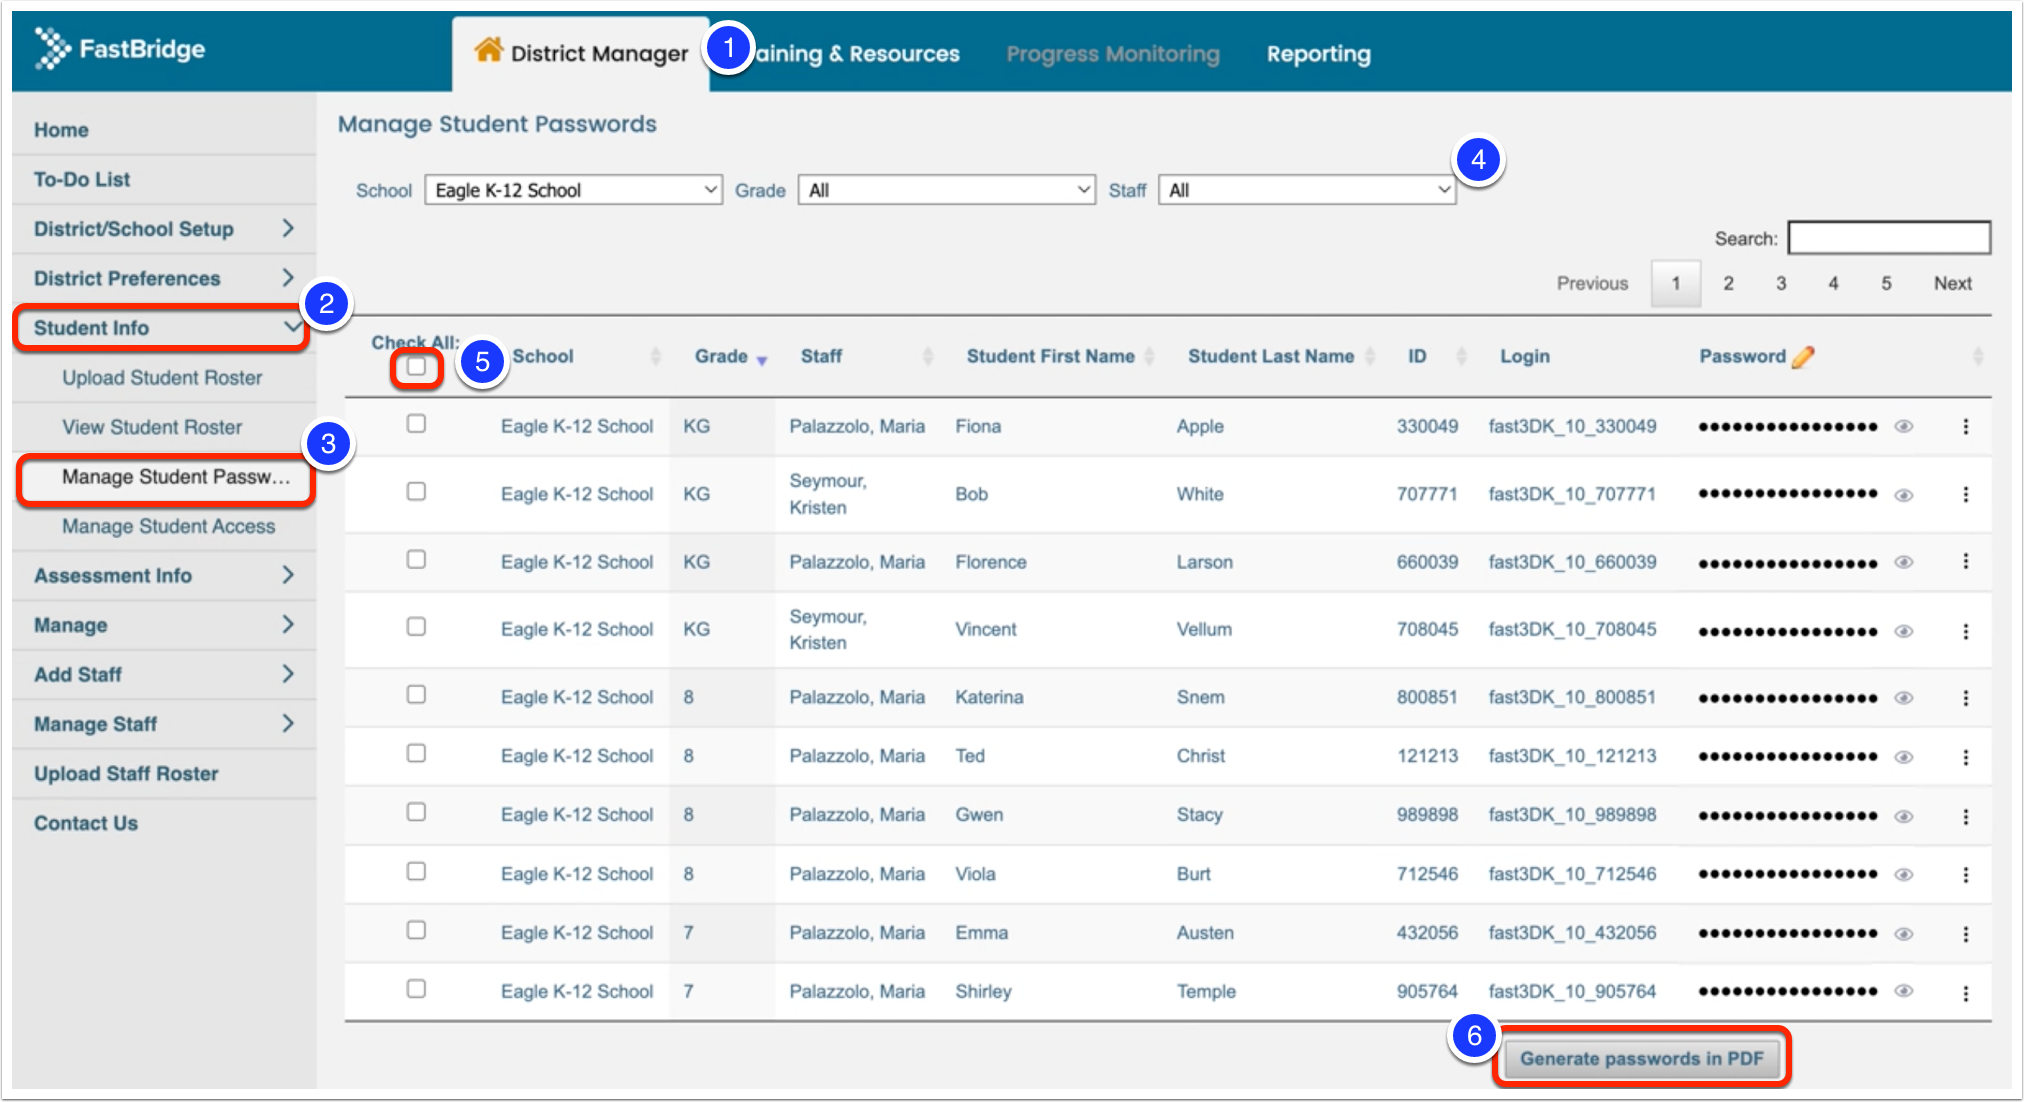Screen dimensions: 2024x1102
Task: Switch to the Reporting tab
Action: click(1318, 54)
